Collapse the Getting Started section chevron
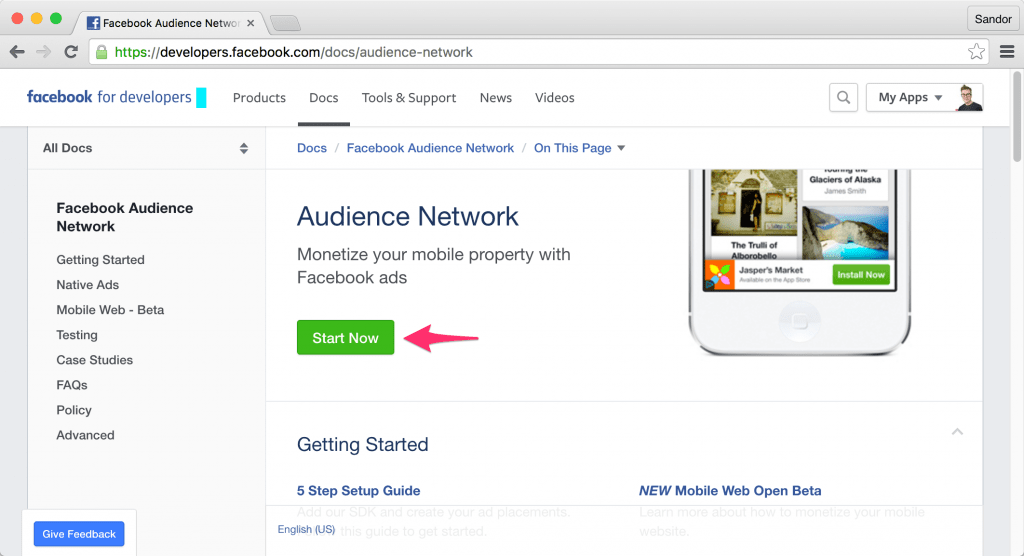The width and height of the screenshot is (1024, 556). 957,432
